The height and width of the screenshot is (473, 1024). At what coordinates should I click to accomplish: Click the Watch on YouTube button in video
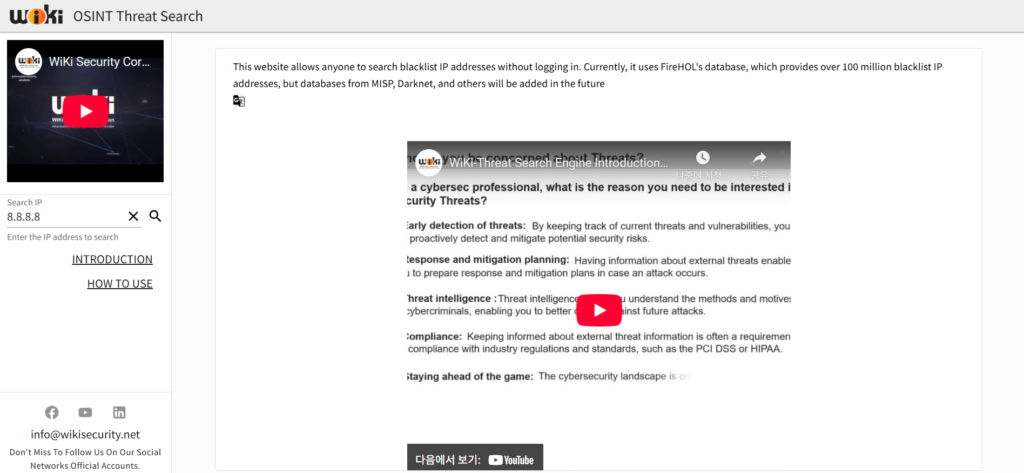475,459
